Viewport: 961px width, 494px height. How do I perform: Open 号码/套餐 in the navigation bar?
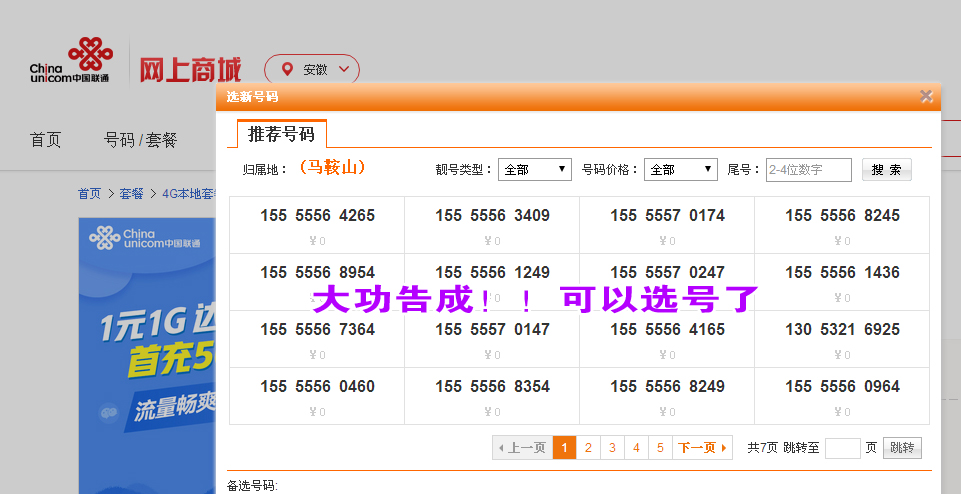pos(140,140)
